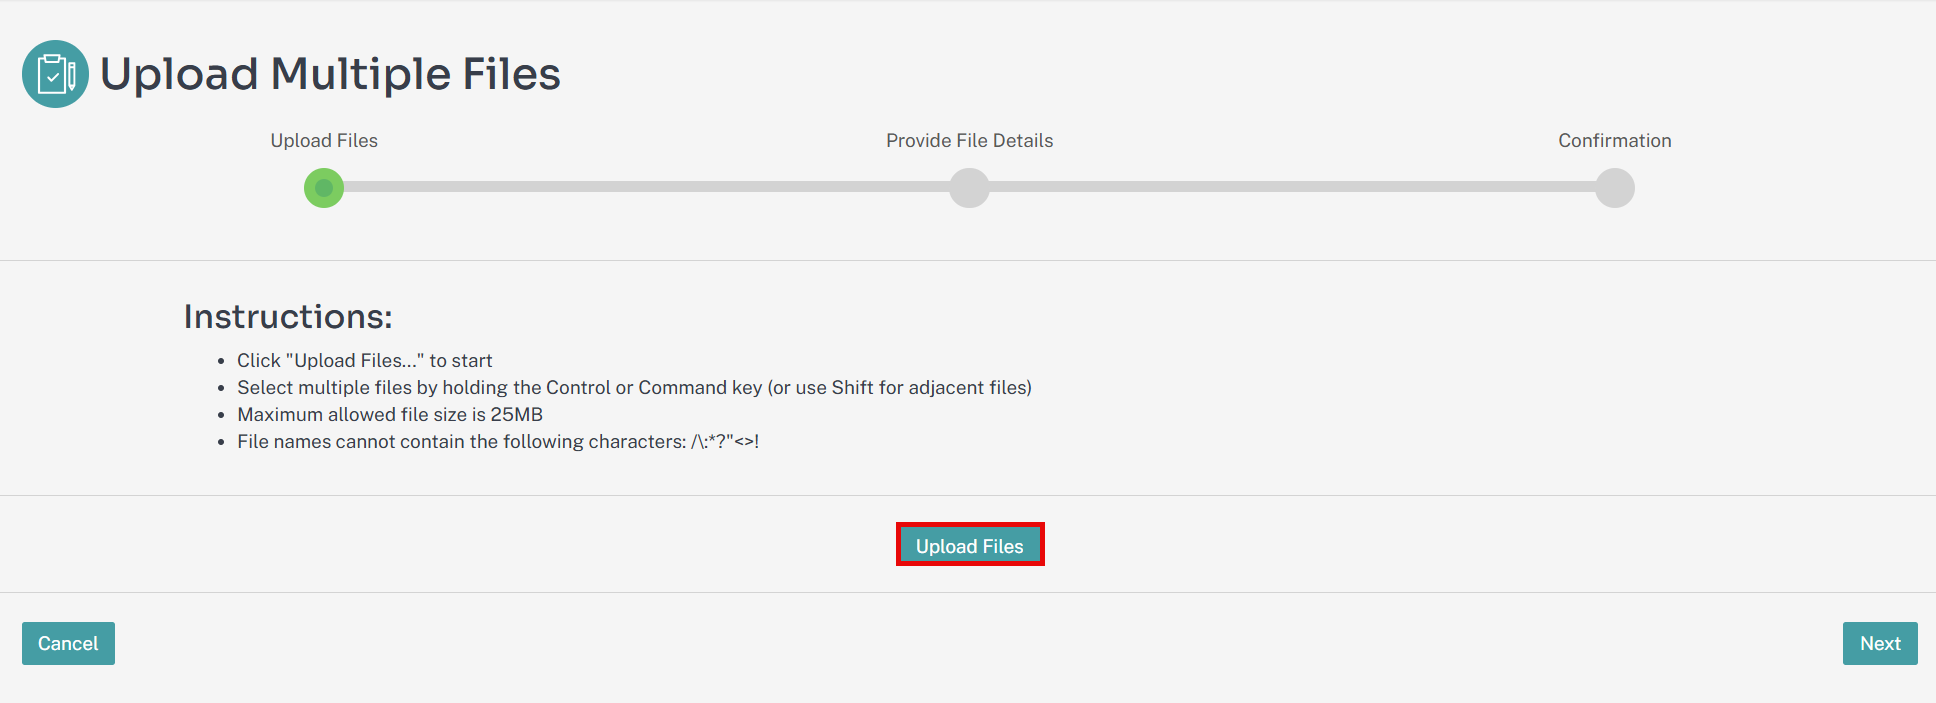The height and width of the screenshot is (703, 1936).
Task: Click the Provide File Details step label
Action: pyautogui.click(x=969, y=141)
